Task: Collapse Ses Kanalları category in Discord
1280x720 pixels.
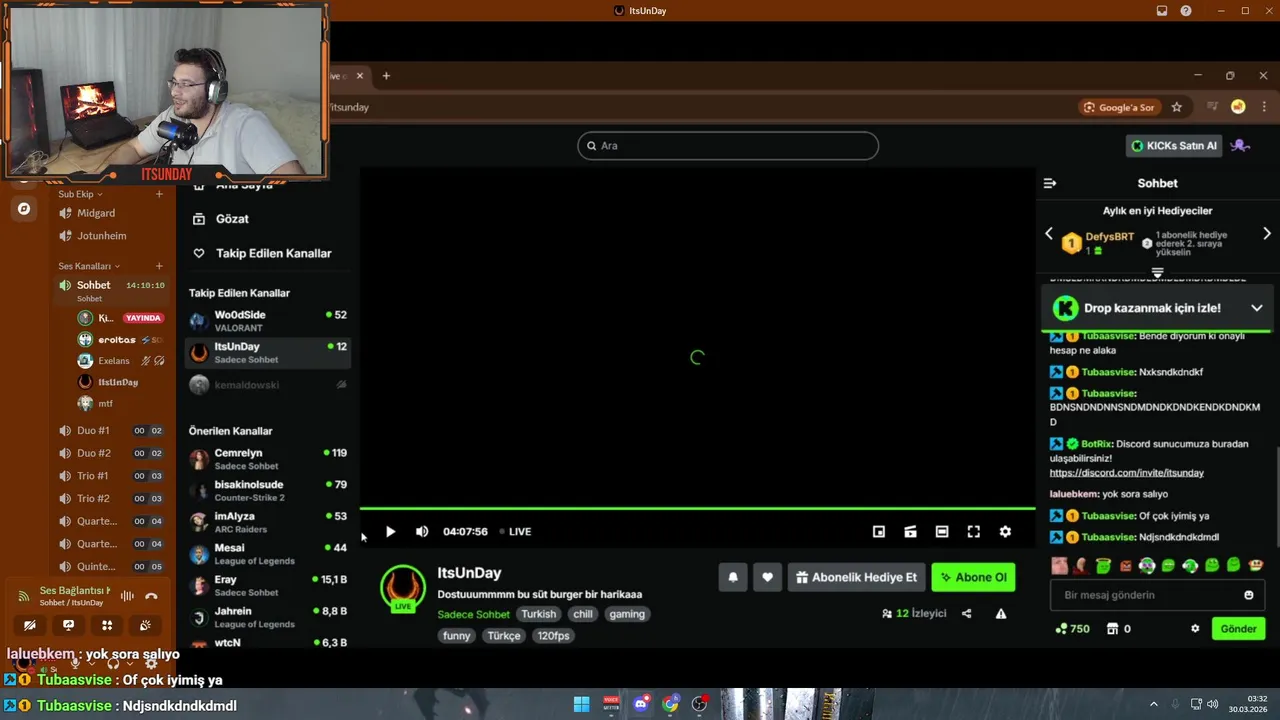Action: coord(88,266)
